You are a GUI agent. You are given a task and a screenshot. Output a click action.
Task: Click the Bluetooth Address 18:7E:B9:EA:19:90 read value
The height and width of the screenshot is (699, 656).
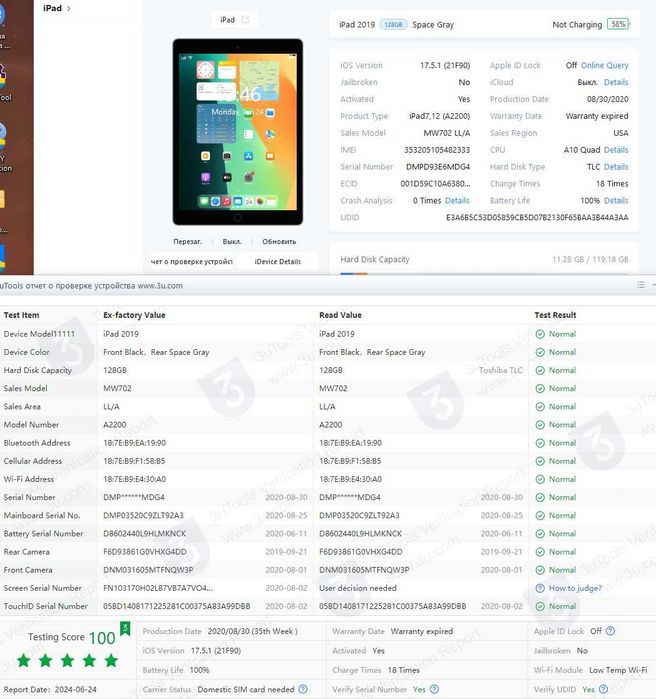[350, 443]
